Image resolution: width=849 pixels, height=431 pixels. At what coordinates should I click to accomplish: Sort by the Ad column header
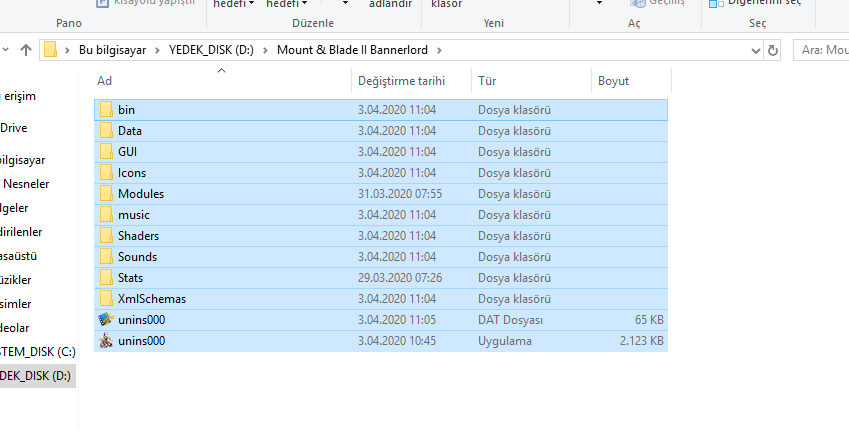[222, 81]
